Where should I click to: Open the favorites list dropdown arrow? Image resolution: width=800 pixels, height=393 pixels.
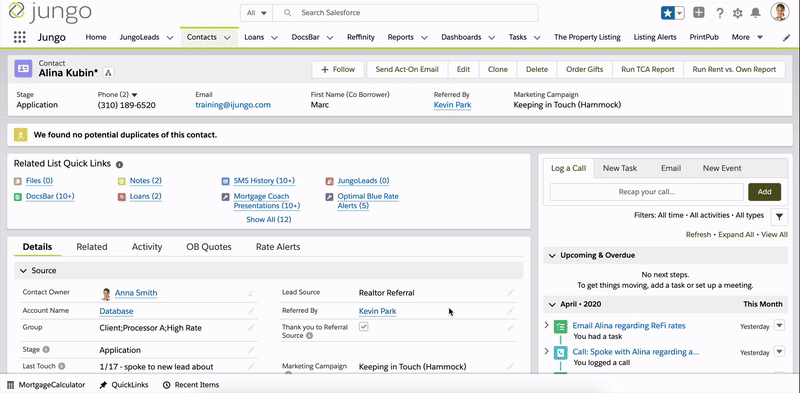[x=679, y=13]
